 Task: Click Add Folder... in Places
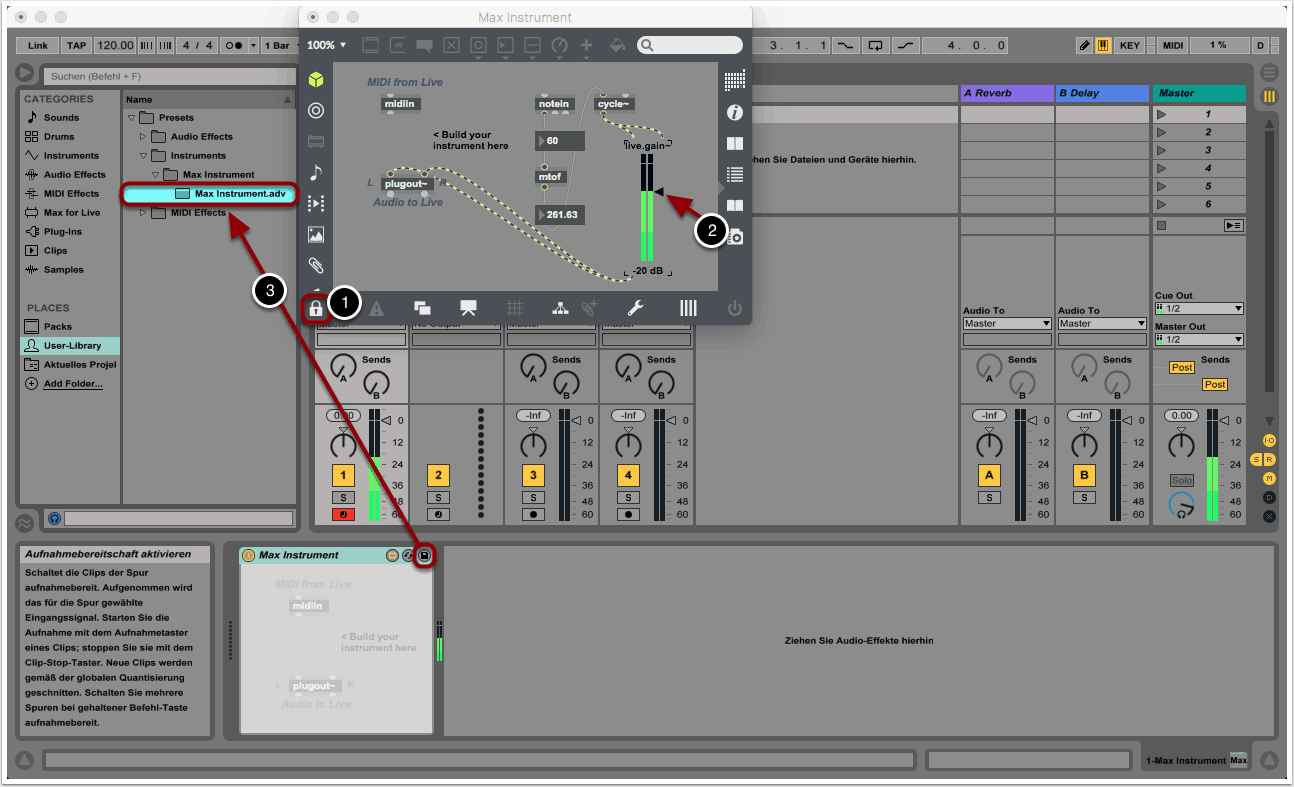pos(72,383)
